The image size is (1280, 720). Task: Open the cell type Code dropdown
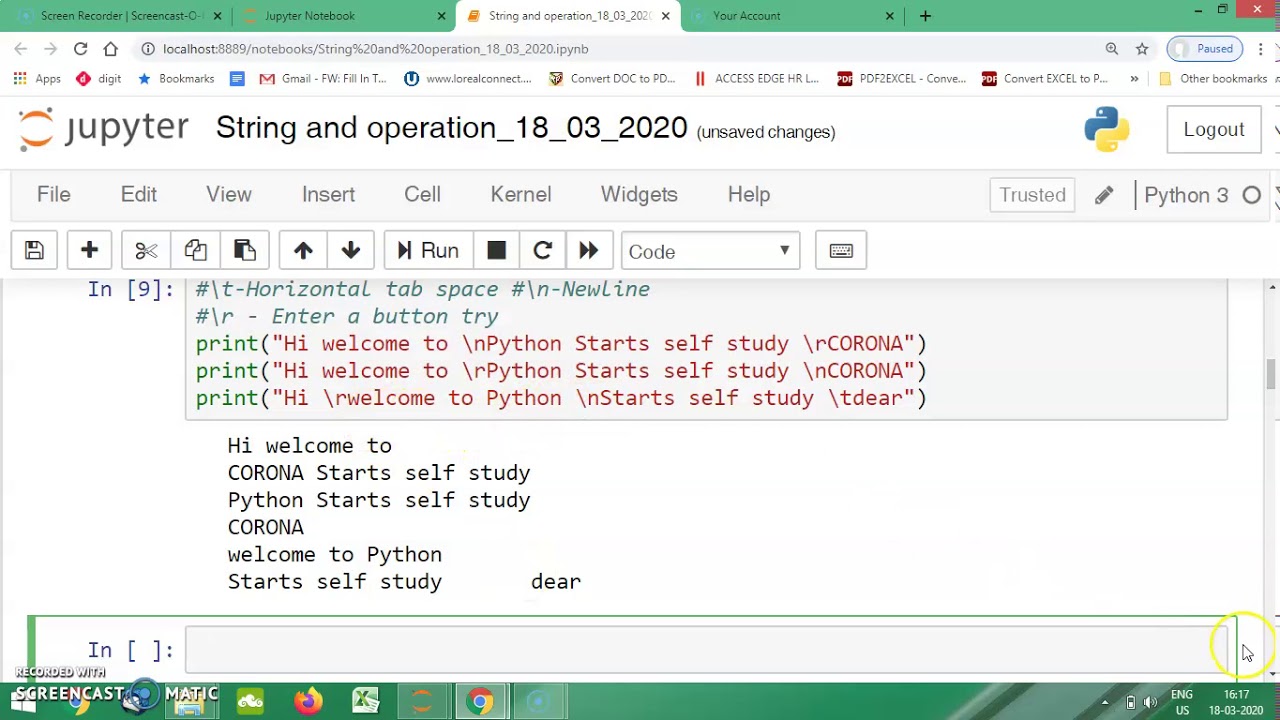coord(709,251)
